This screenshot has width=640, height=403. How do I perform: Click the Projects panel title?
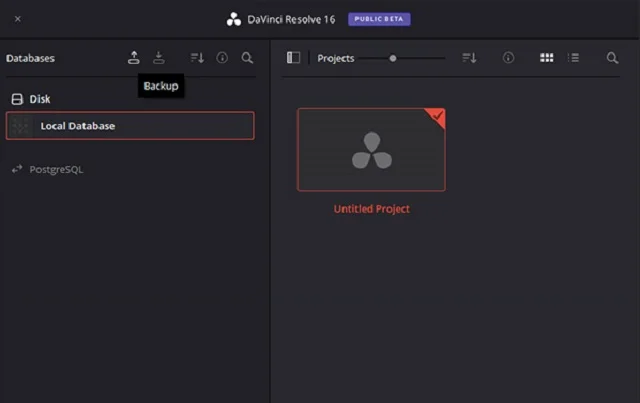click(336, 58)
